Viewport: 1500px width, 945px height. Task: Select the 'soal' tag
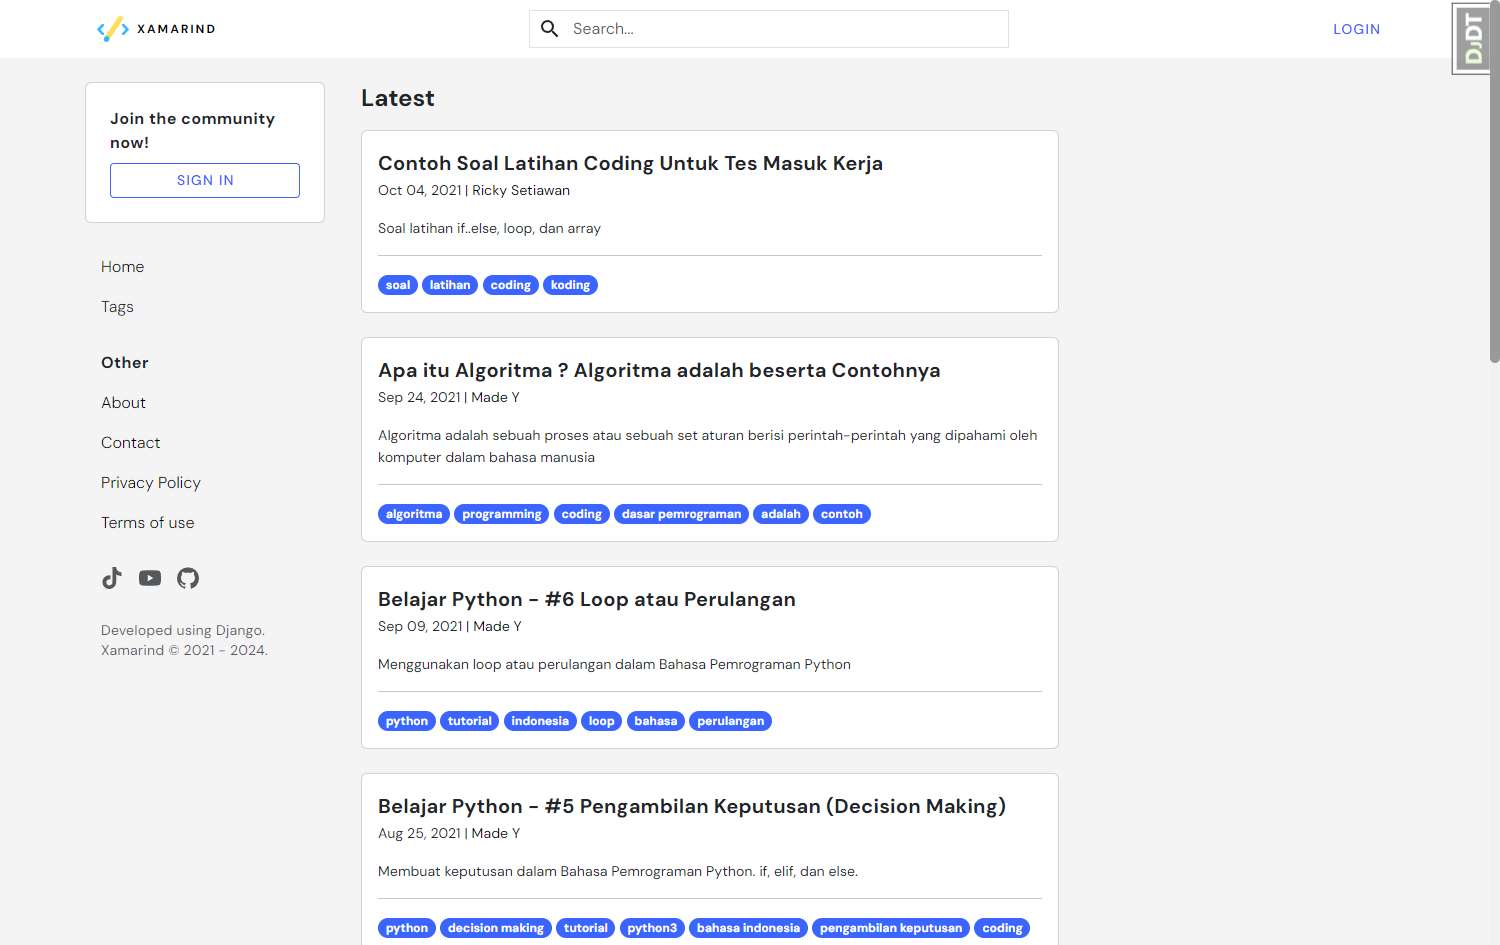click(x=398, y=285)
